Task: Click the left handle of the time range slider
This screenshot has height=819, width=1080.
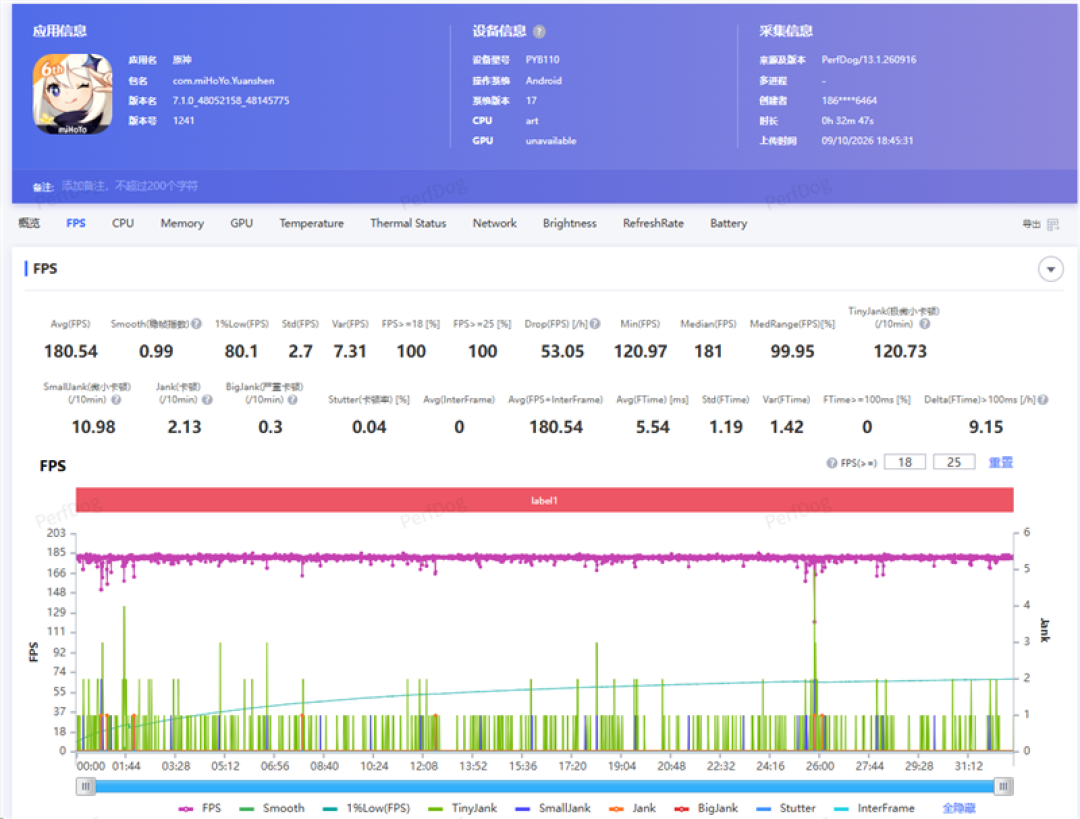Action: click(x=85, y=786)
